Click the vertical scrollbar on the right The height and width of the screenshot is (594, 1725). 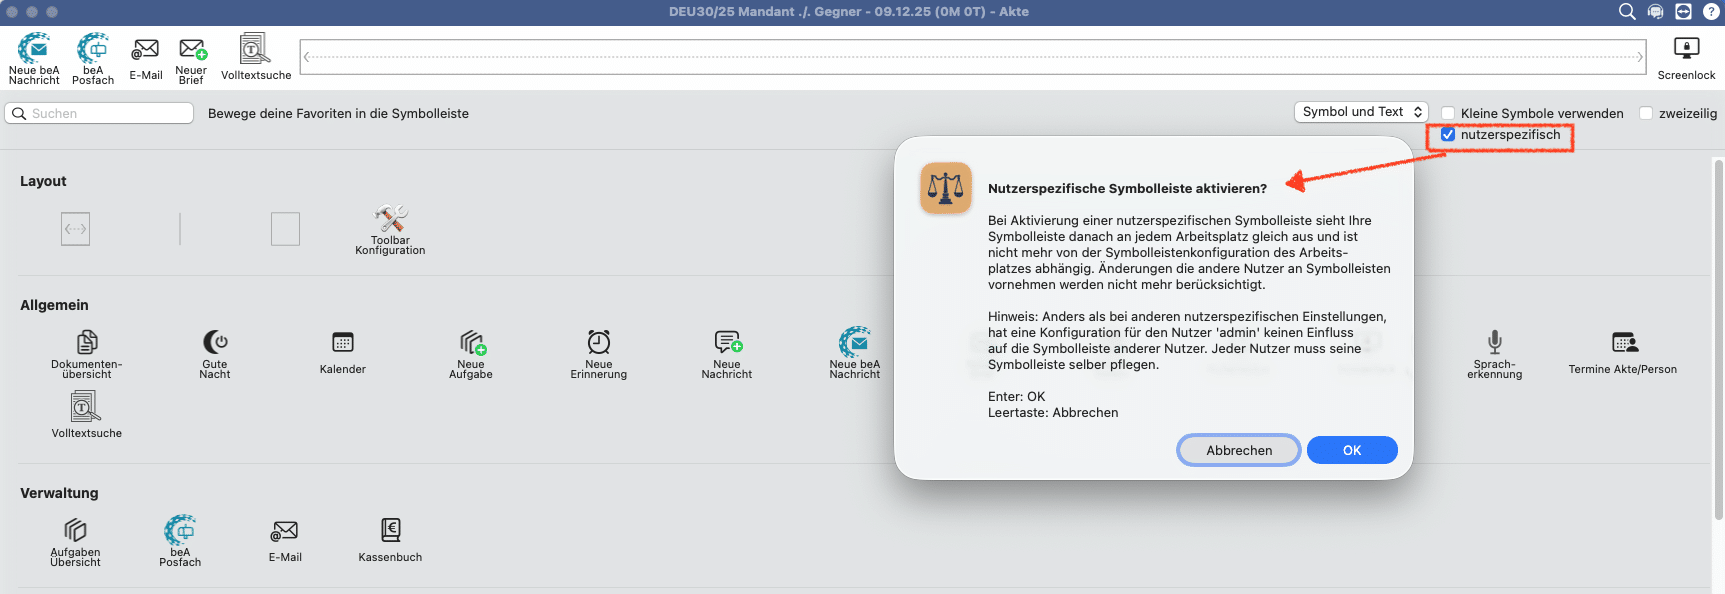1718,340
